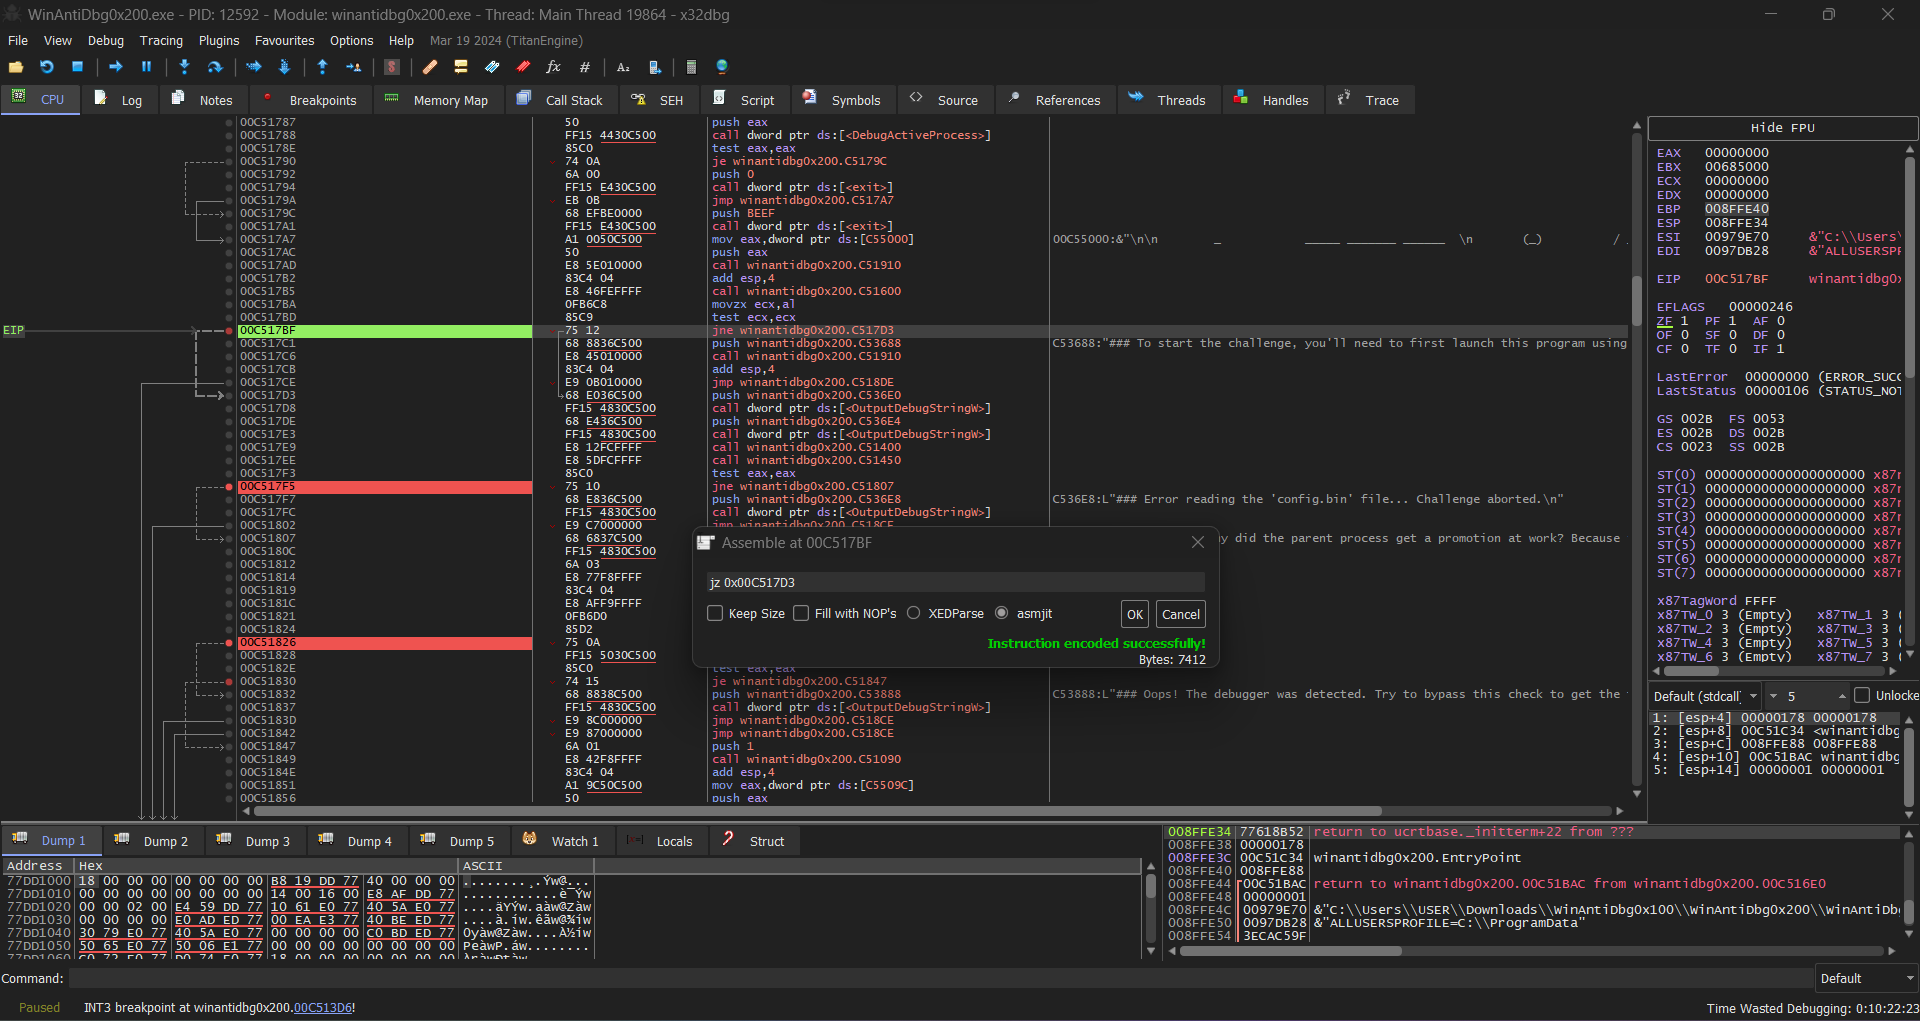
Task: Click the assemble instruction input field
Action: pyautogui.click(x=955, y=582)
